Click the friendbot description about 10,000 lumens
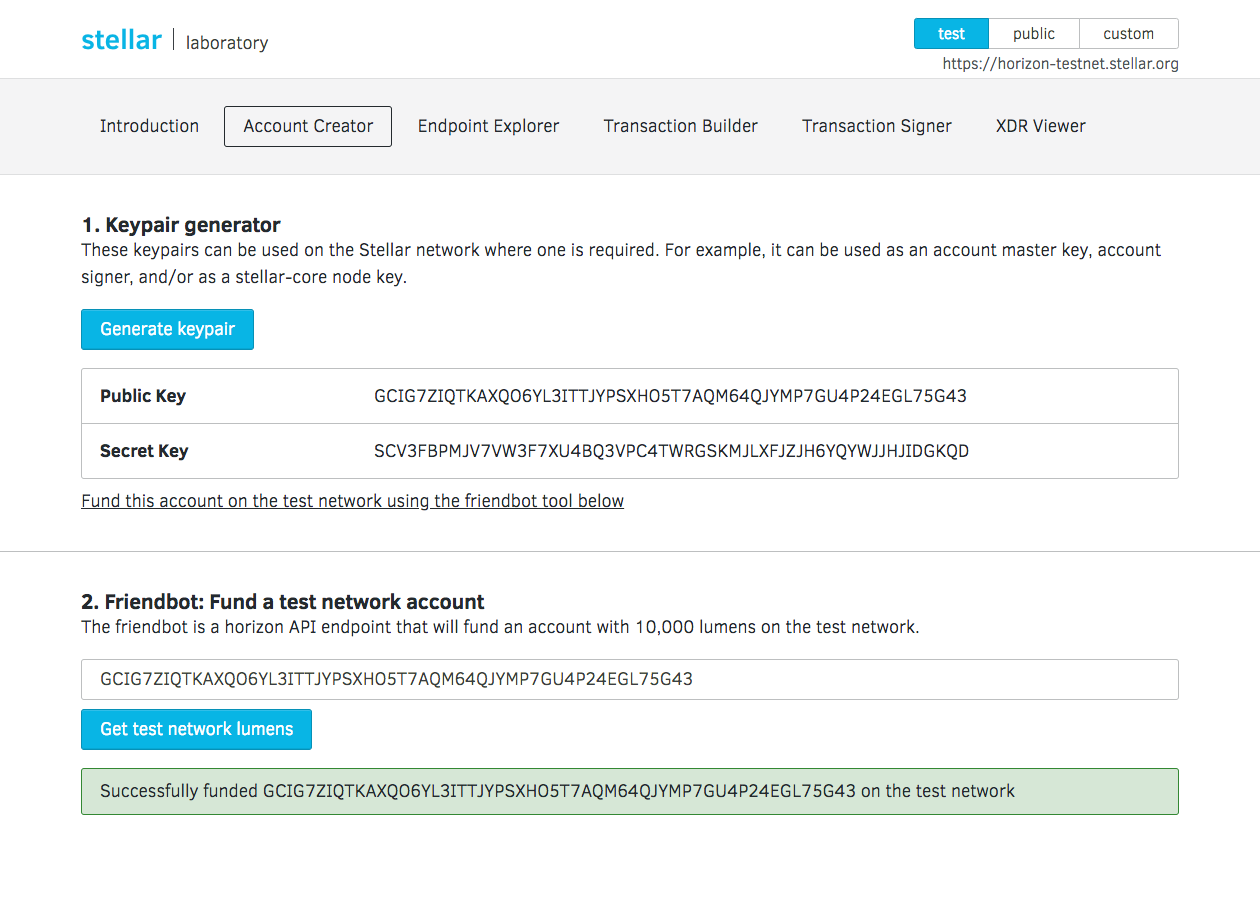The width and height of the screenshot is (1260, 907). click(500, 628)
